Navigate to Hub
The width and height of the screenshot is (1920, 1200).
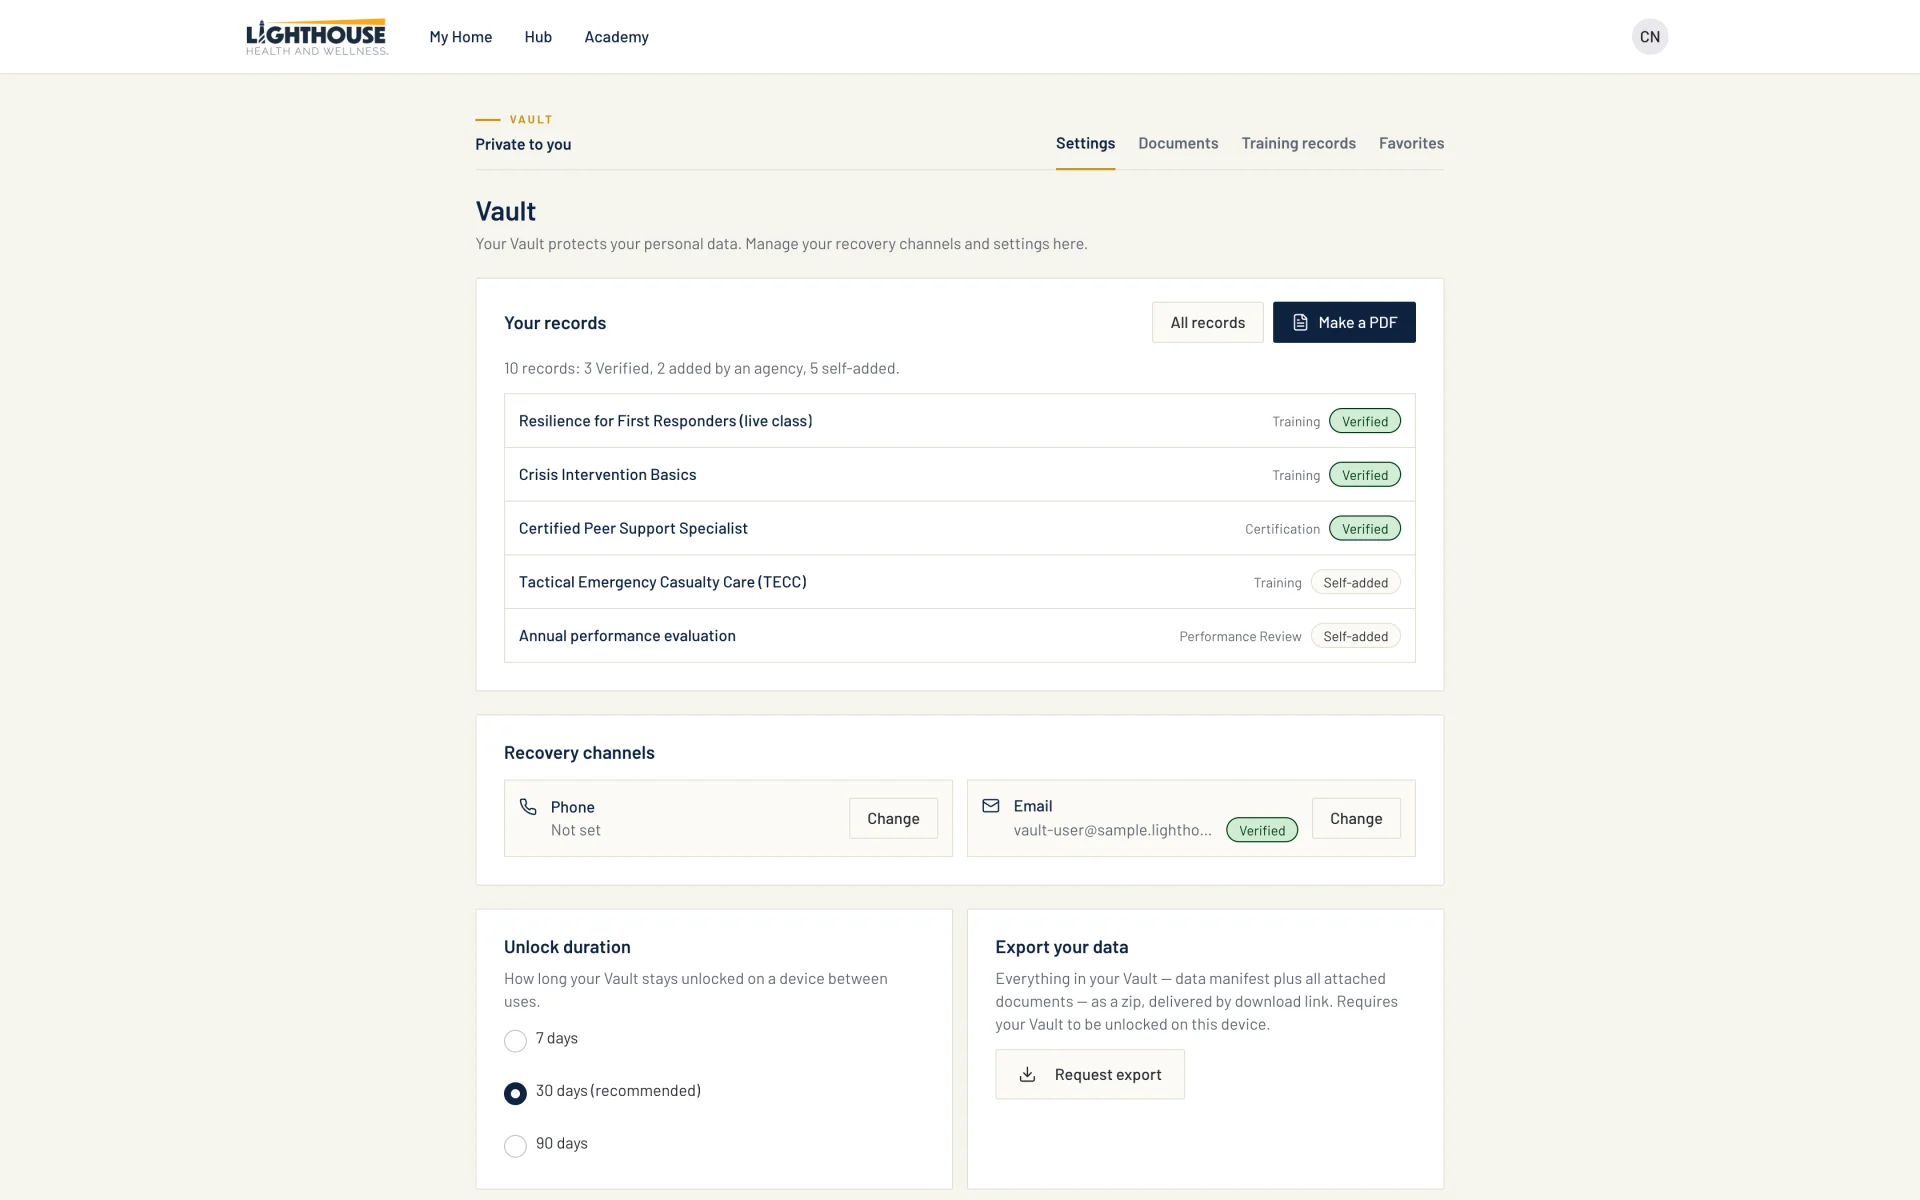(x=538, y=37)
